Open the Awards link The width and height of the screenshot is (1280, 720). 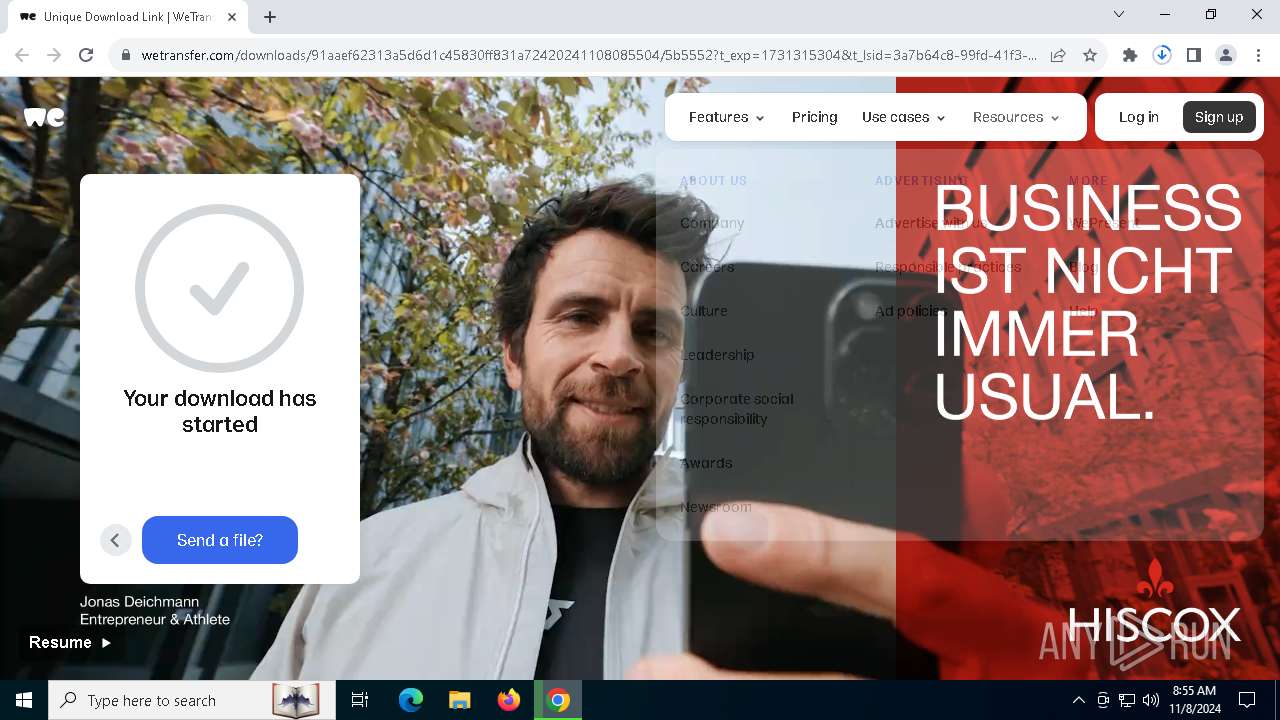pyautogui.click(x=706, y=463)
